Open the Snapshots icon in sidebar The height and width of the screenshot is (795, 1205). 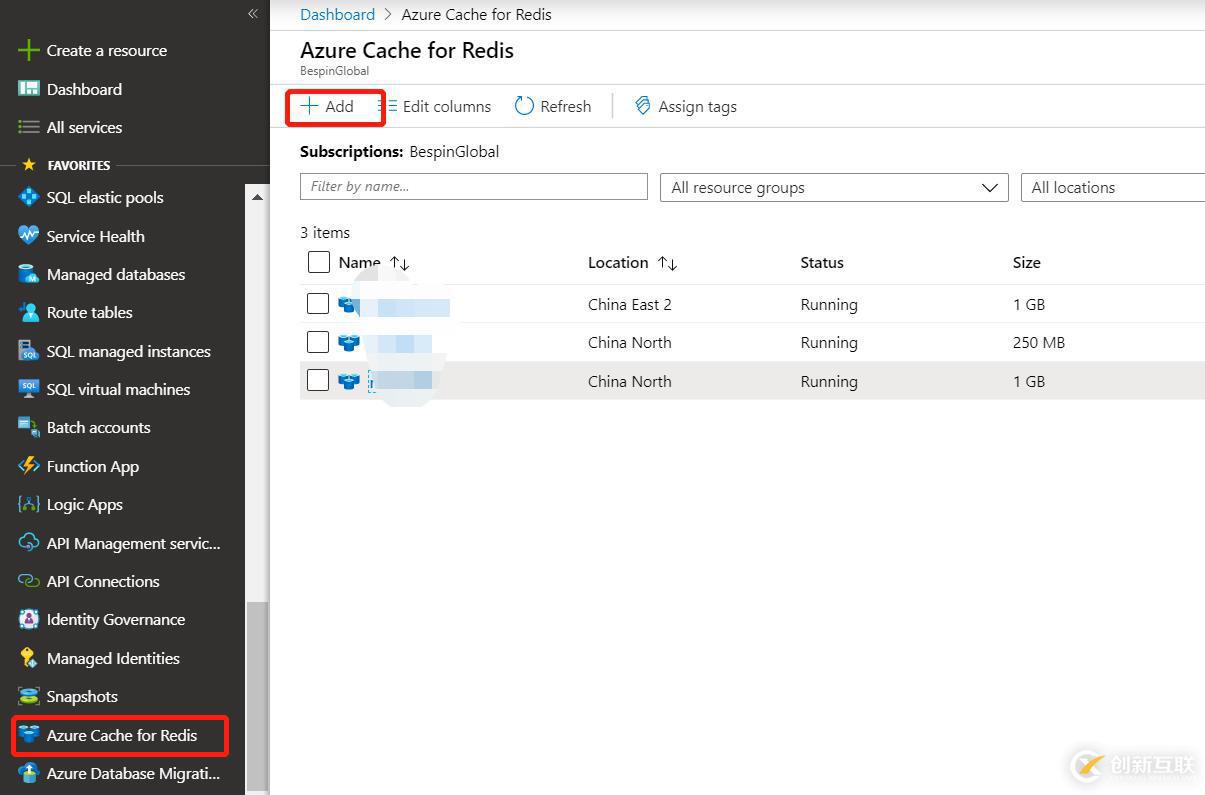pyautogui.click(x=29, y=697)
